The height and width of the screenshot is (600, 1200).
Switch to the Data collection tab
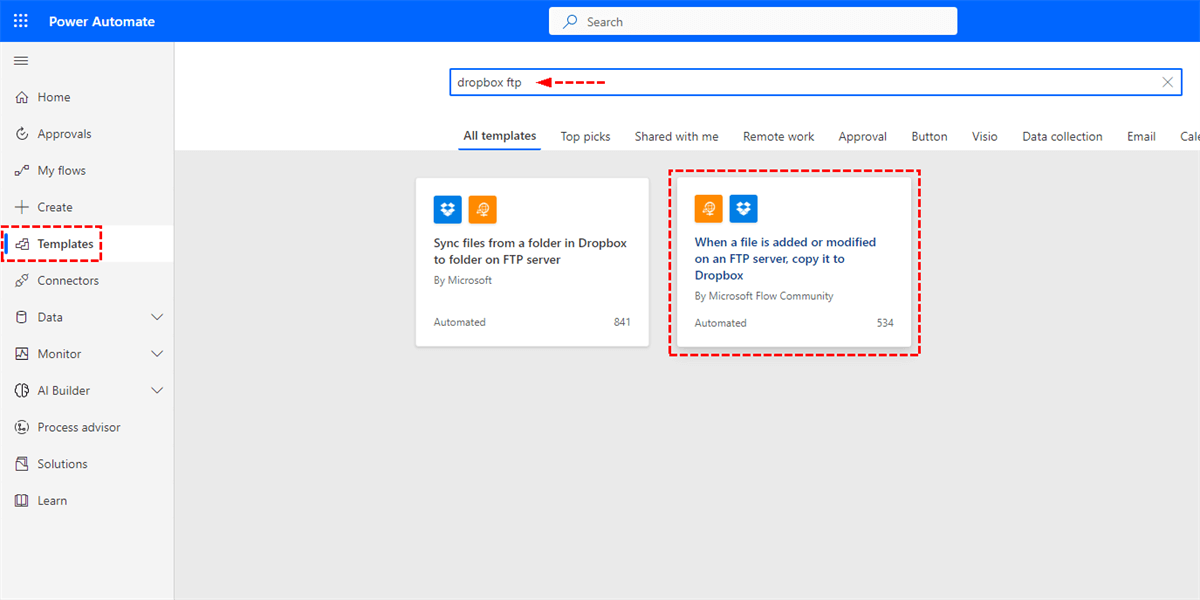click(1062, 137)
